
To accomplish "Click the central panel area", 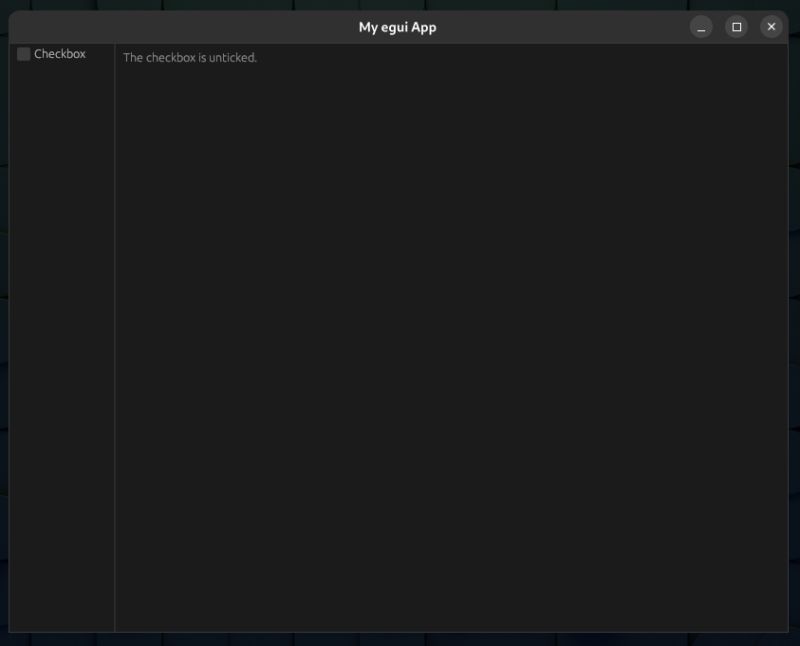I will pyautogui.click(x=450, y=350).
